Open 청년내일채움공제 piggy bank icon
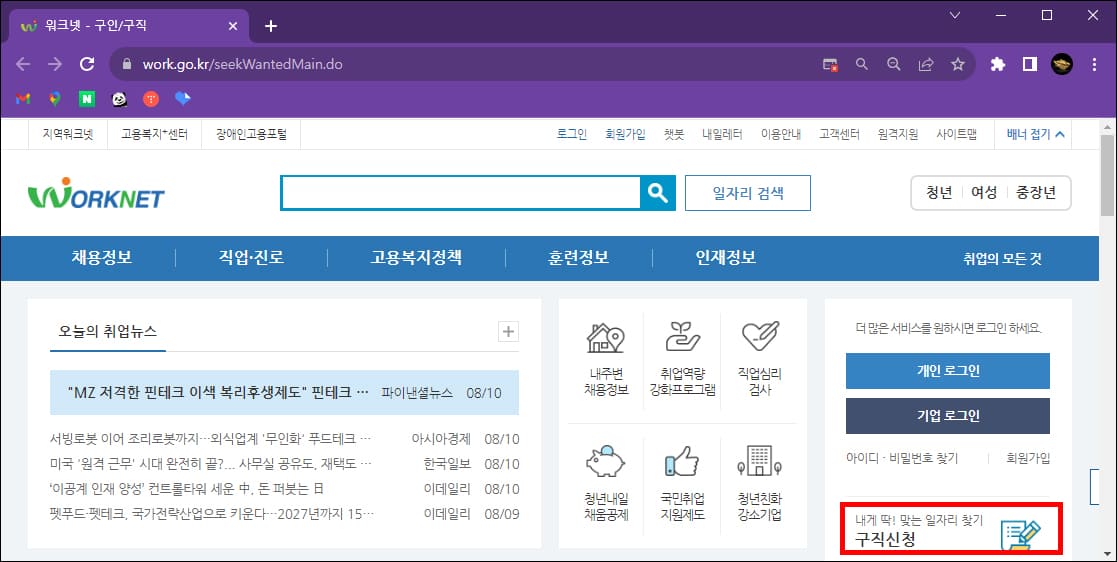This screenshot has width=1117, height=562. coord(606,462)
